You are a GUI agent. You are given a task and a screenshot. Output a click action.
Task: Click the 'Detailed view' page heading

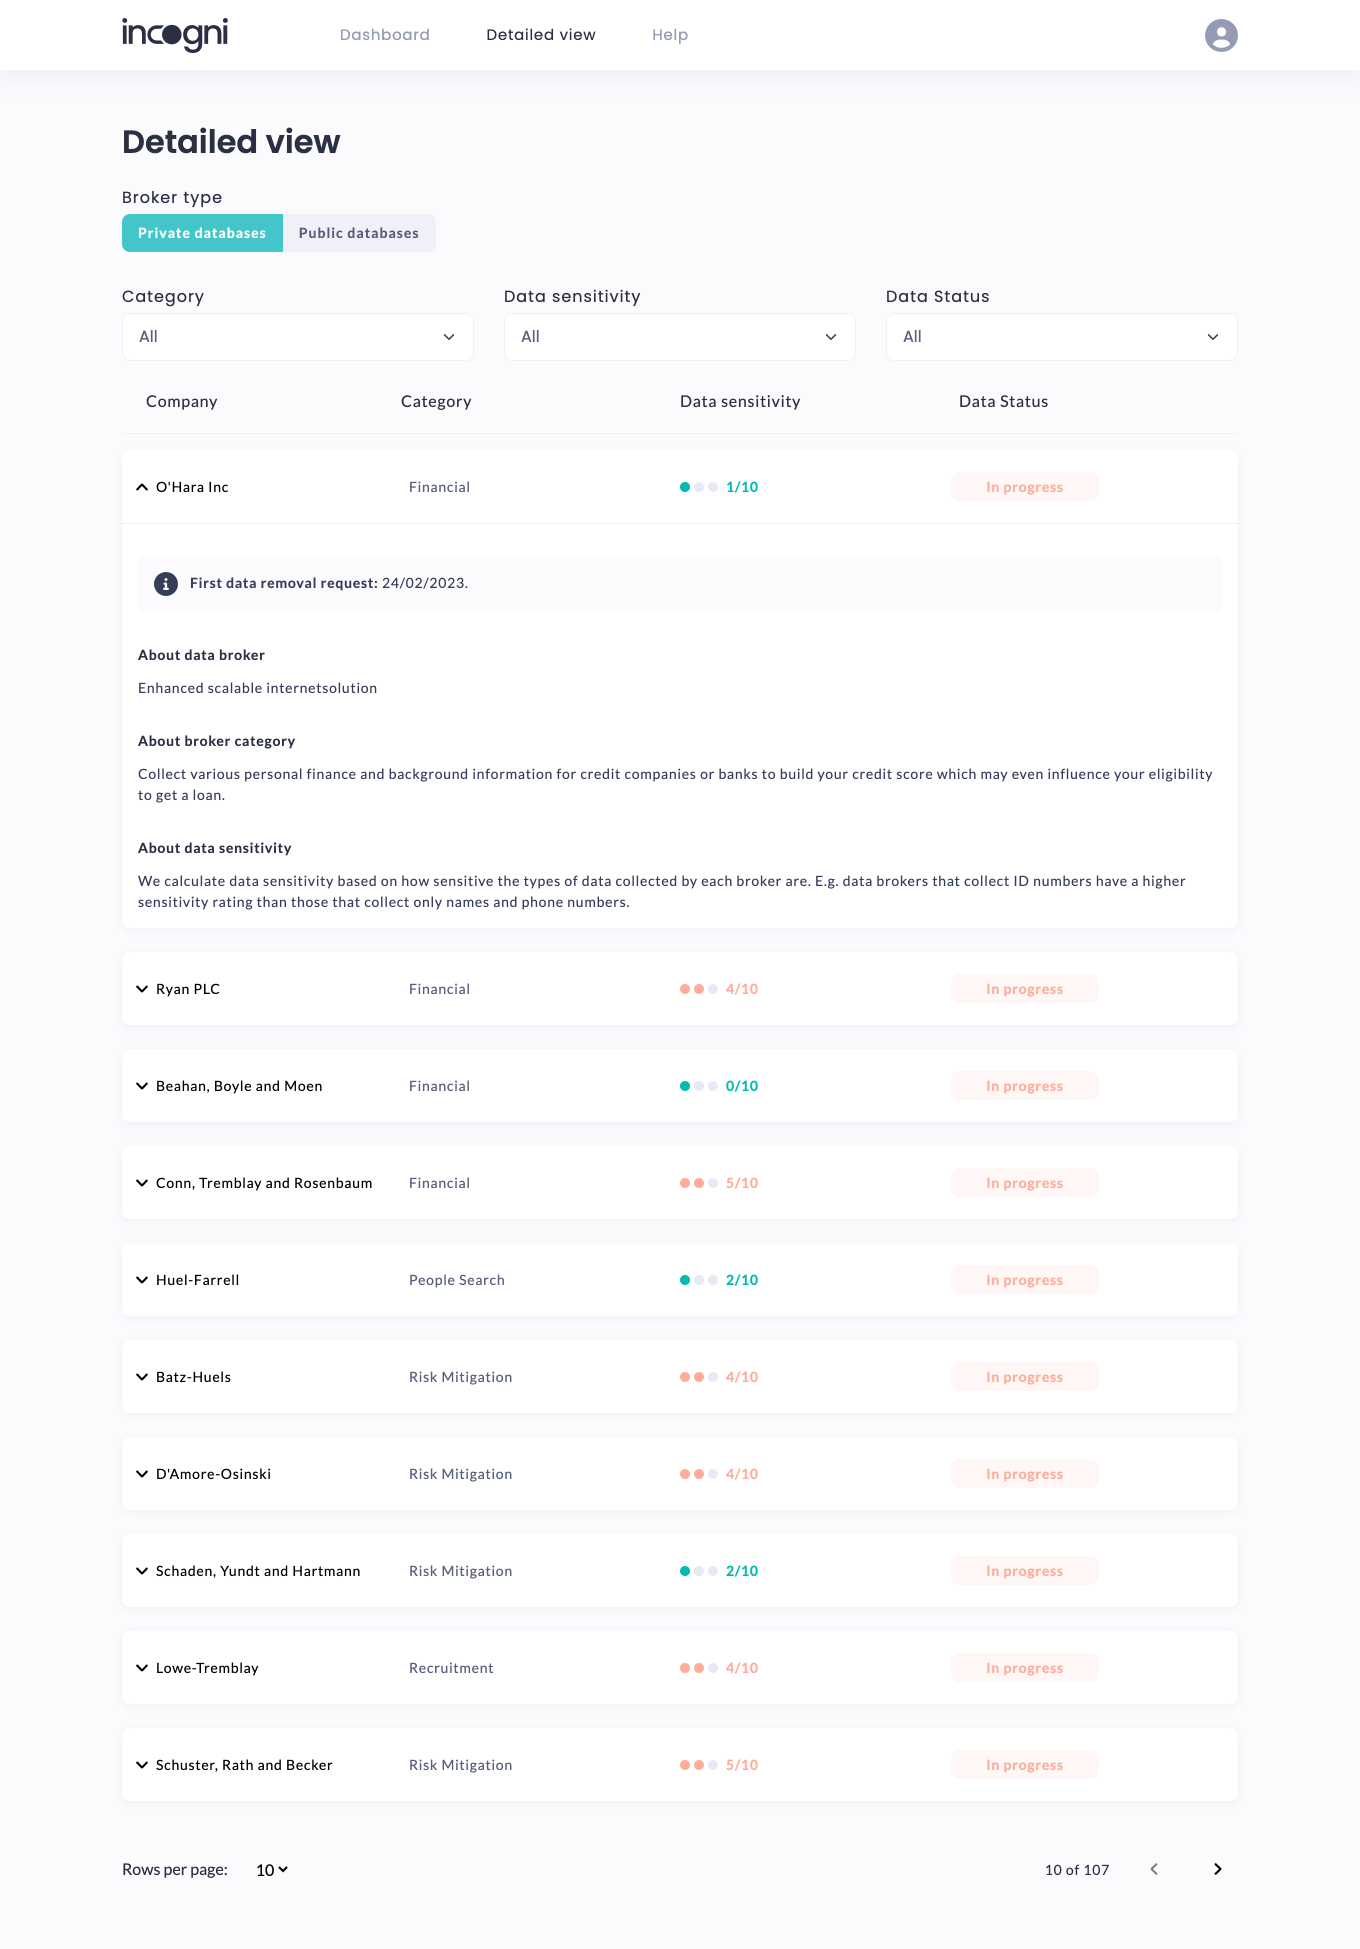point(231,142)
